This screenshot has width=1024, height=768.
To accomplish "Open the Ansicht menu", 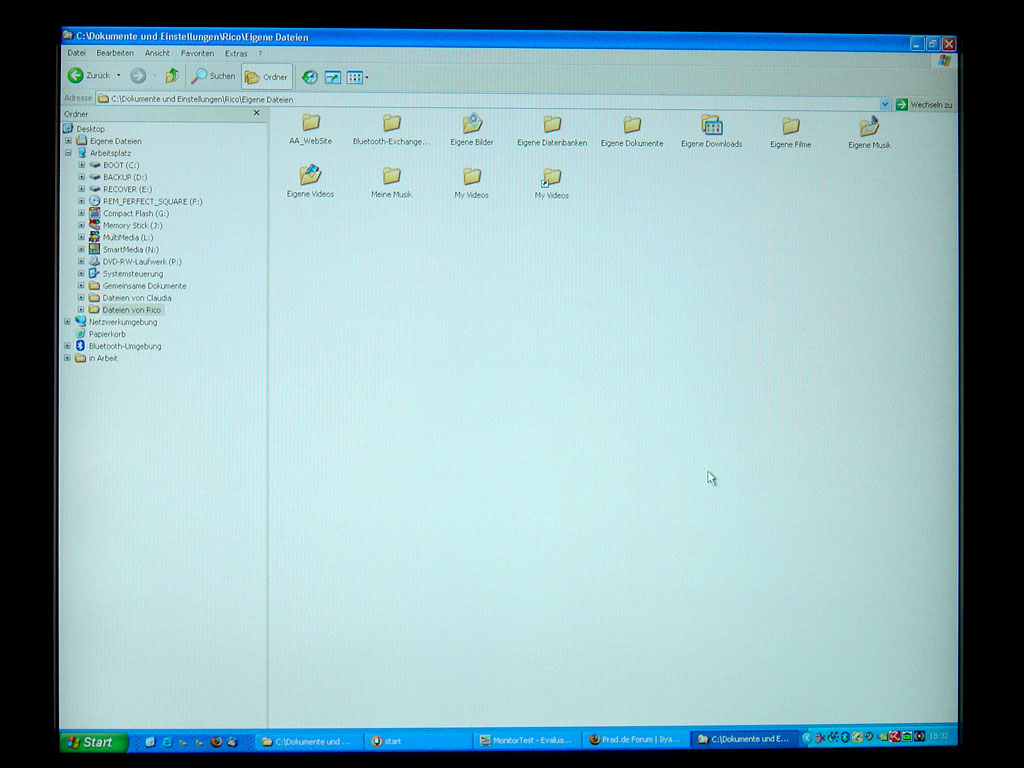I will point(157,53).
